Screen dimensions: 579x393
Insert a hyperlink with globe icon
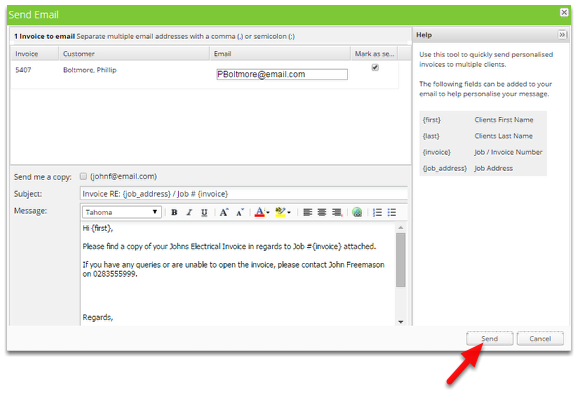coord(357,212)
